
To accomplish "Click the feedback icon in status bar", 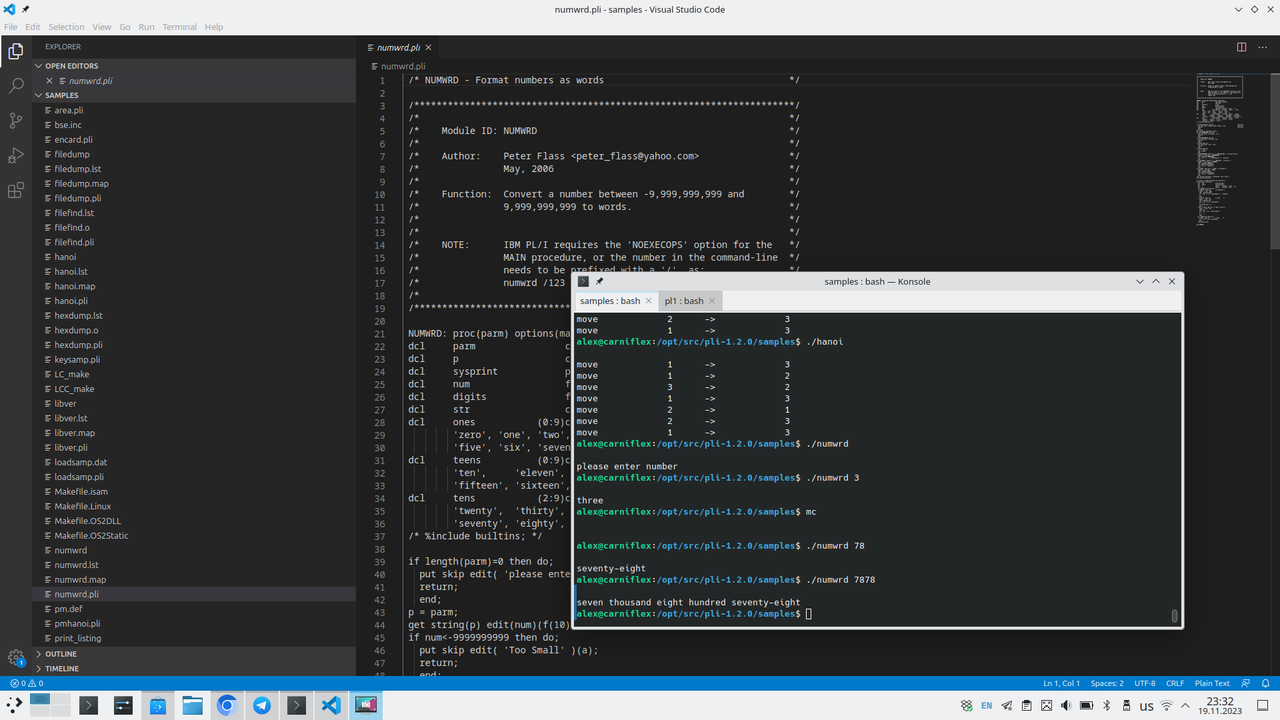I will coord(1247,684).
